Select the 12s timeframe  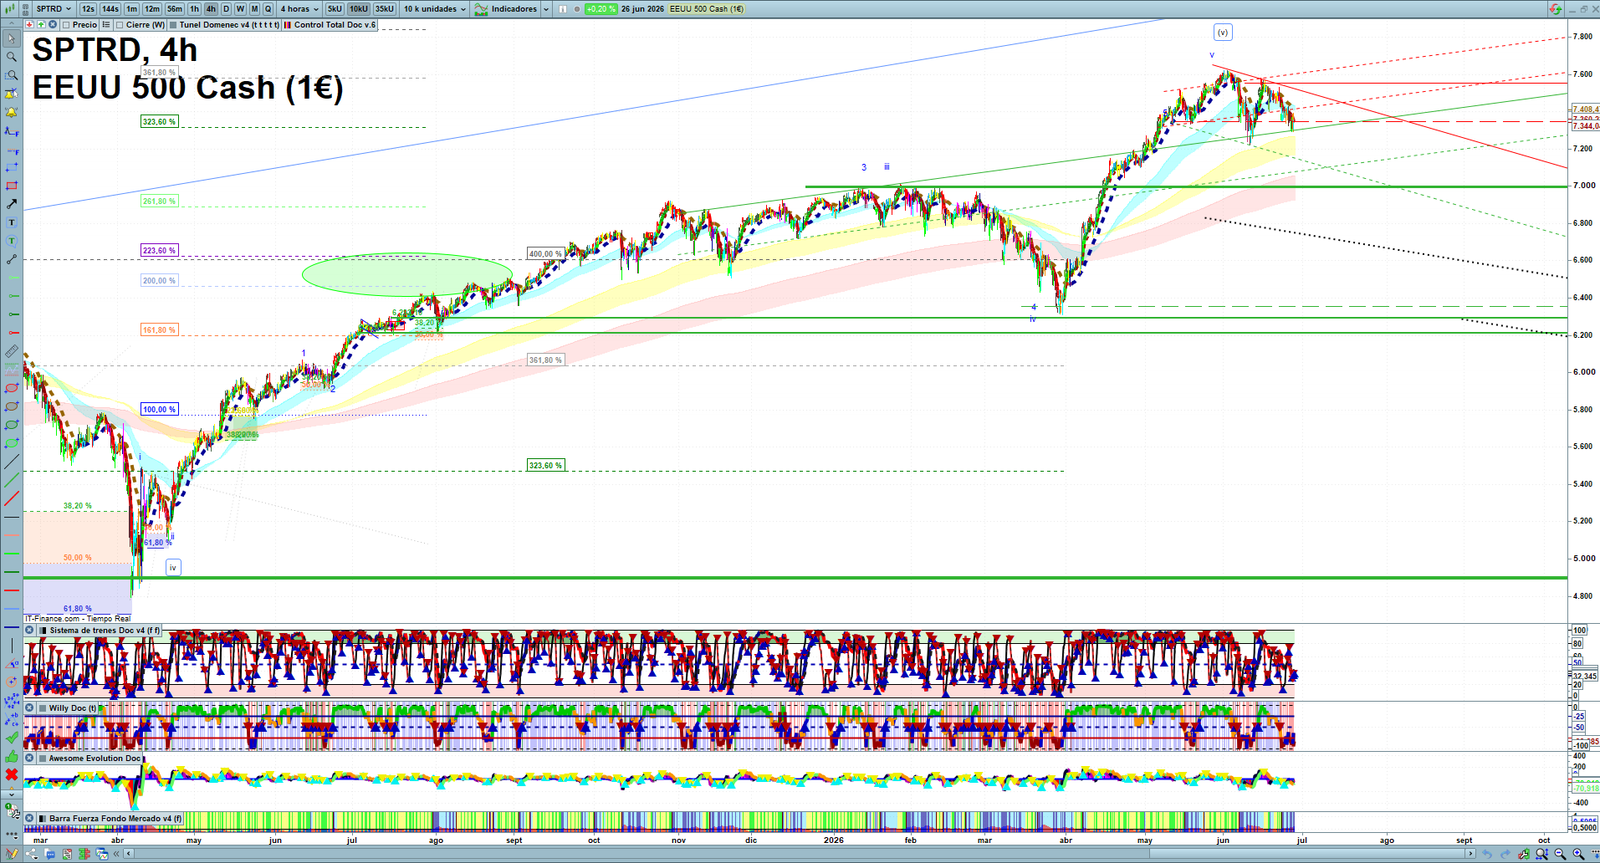(x=88, y=9)
